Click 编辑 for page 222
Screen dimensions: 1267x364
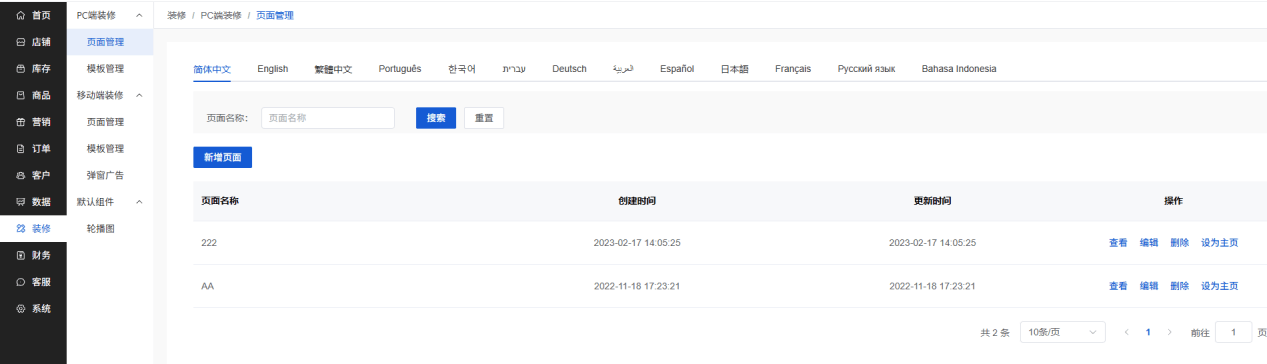click(x=1149, y=243)
